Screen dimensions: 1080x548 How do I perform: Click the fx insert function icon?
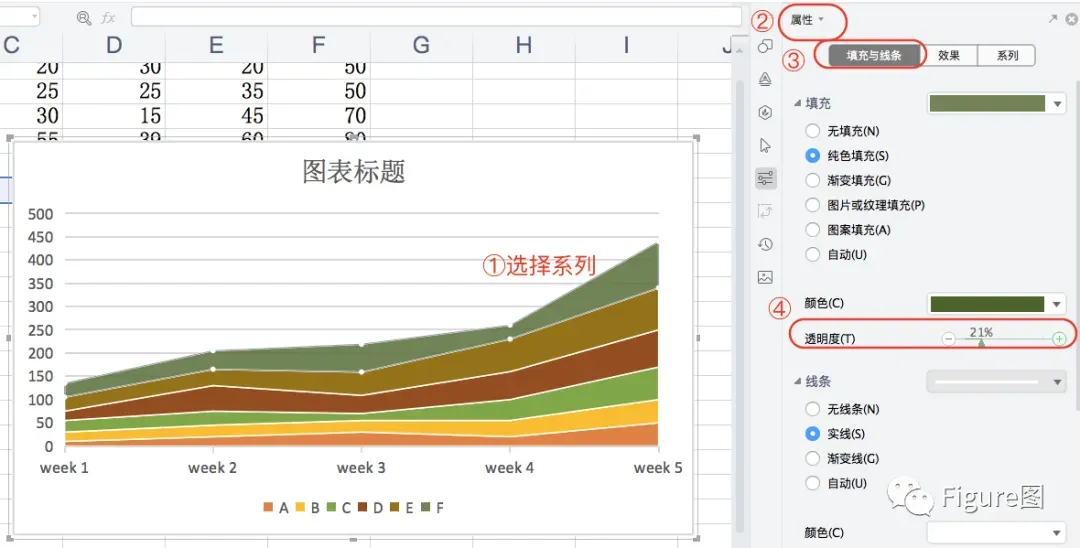click(108, 18)
